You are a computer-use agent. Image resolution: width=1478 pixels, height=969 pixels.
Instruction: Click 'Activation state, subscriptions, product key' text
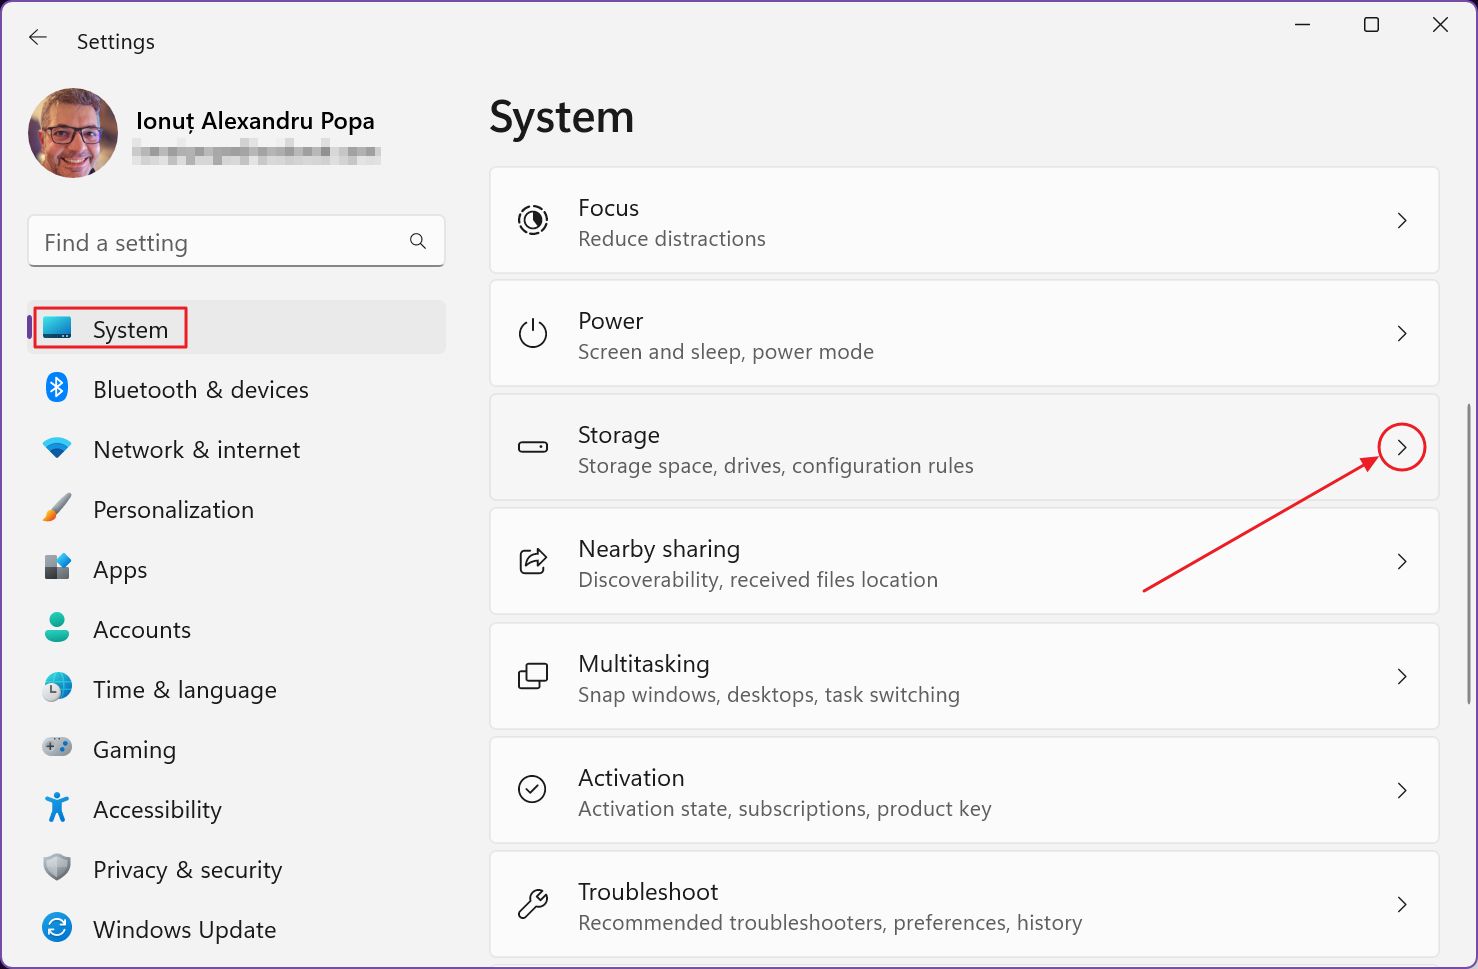click(785, 808)
